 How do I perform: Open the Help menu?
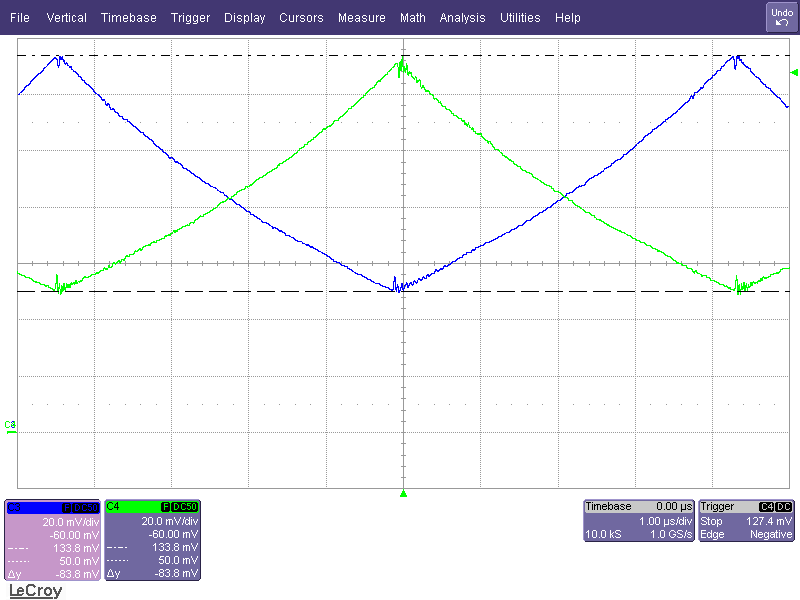coord(567,18)
